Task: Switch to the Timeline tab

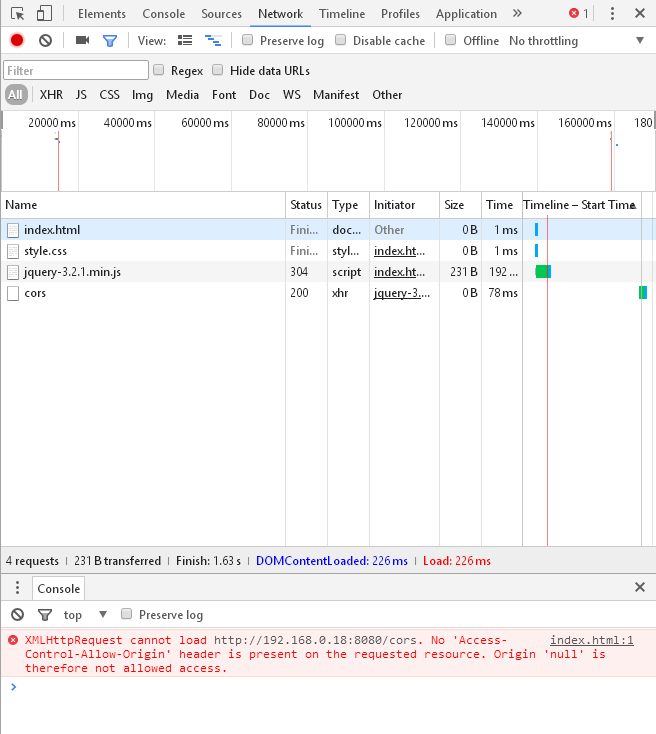Action: 342,14
